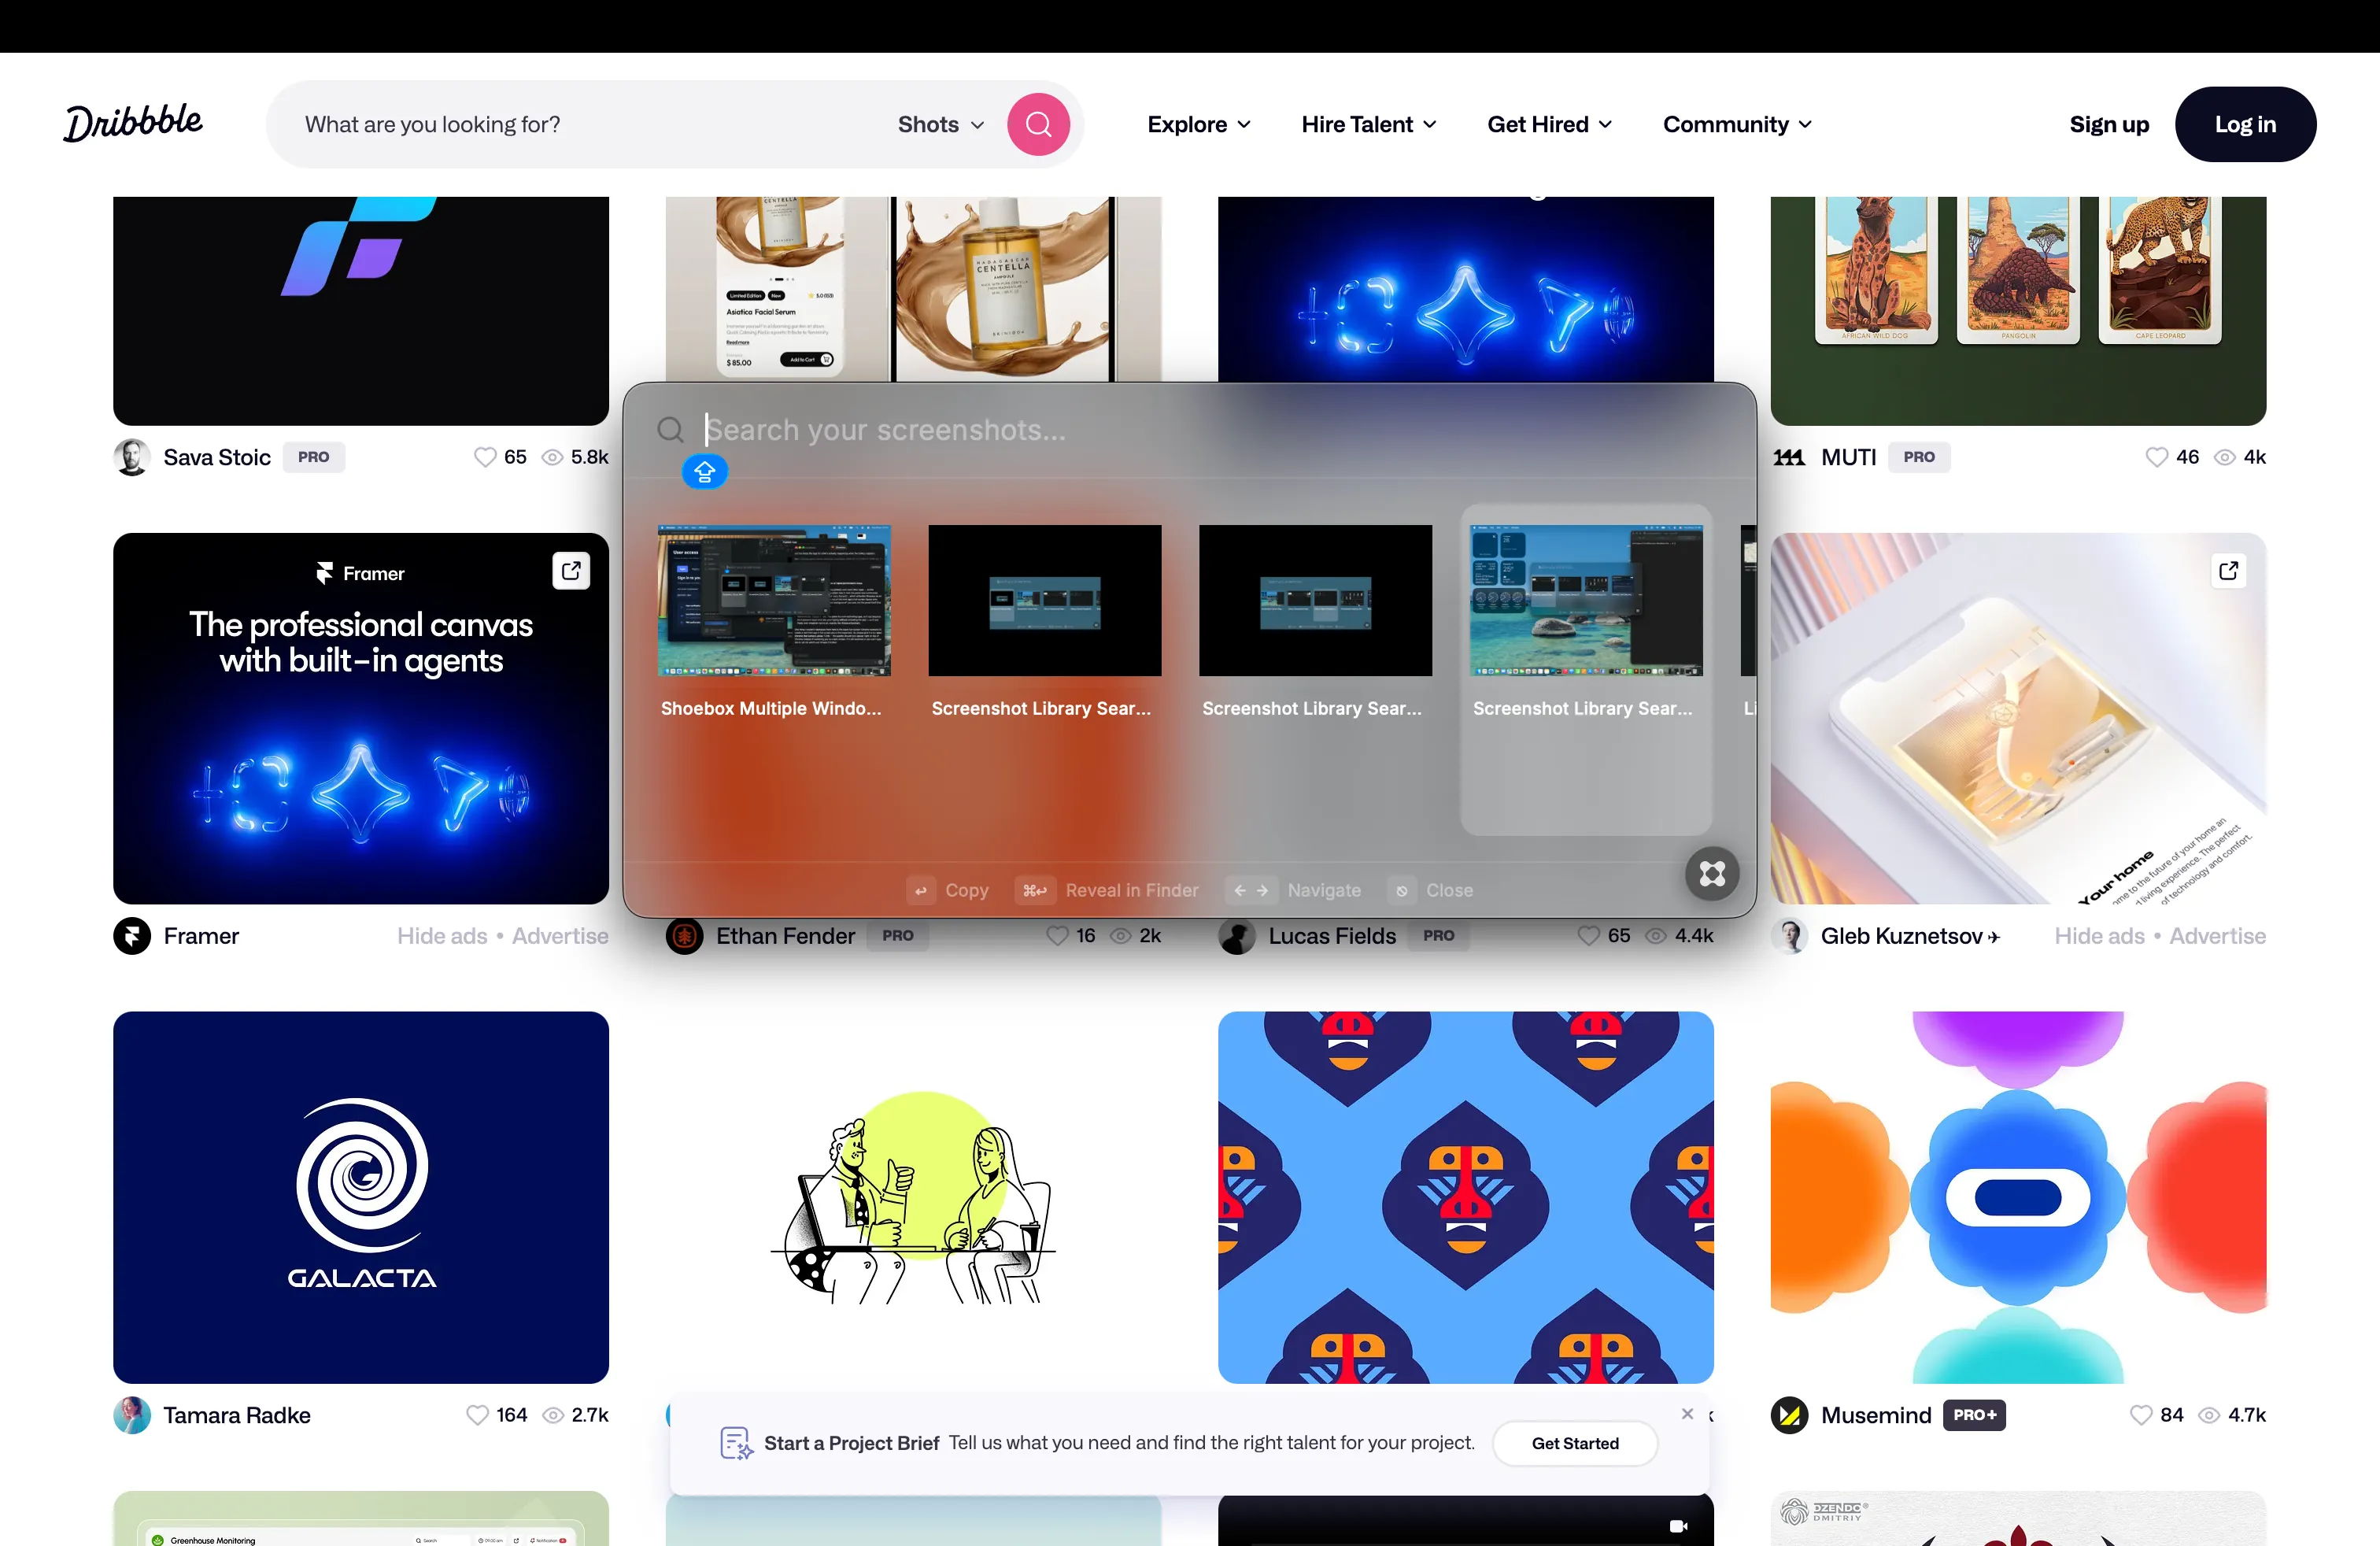Open Sava Stoic profile name
2380x1546 pixels.
[x=217, y=457]
